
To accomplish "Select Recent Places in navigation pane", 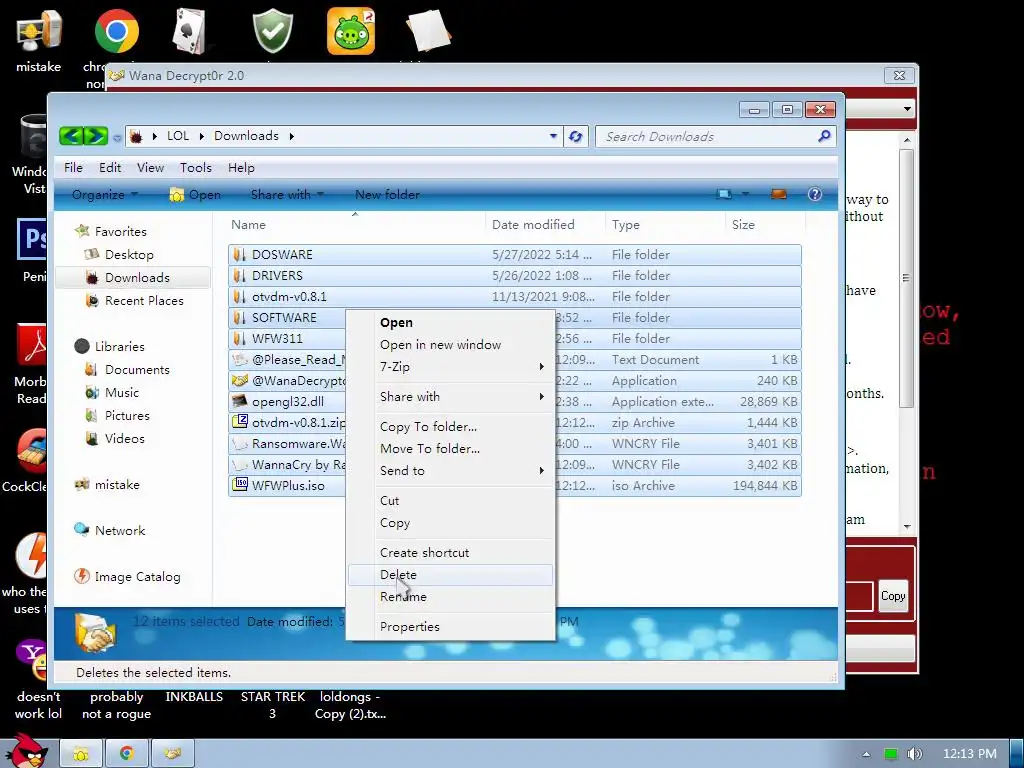I will (x=144, y=300).
